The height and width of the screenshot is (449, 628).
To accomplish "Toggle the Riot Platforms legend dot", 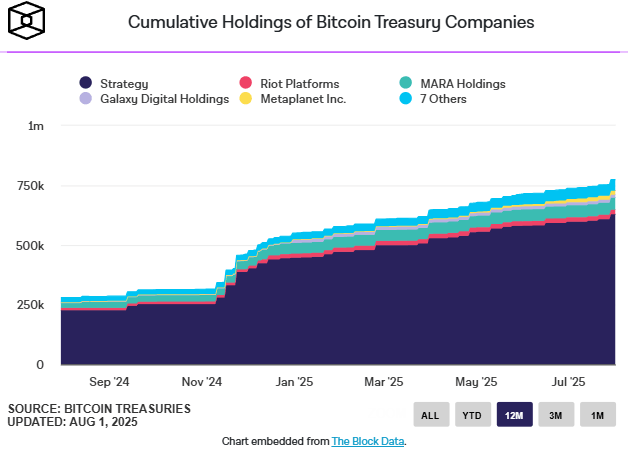I will point(246,83).
